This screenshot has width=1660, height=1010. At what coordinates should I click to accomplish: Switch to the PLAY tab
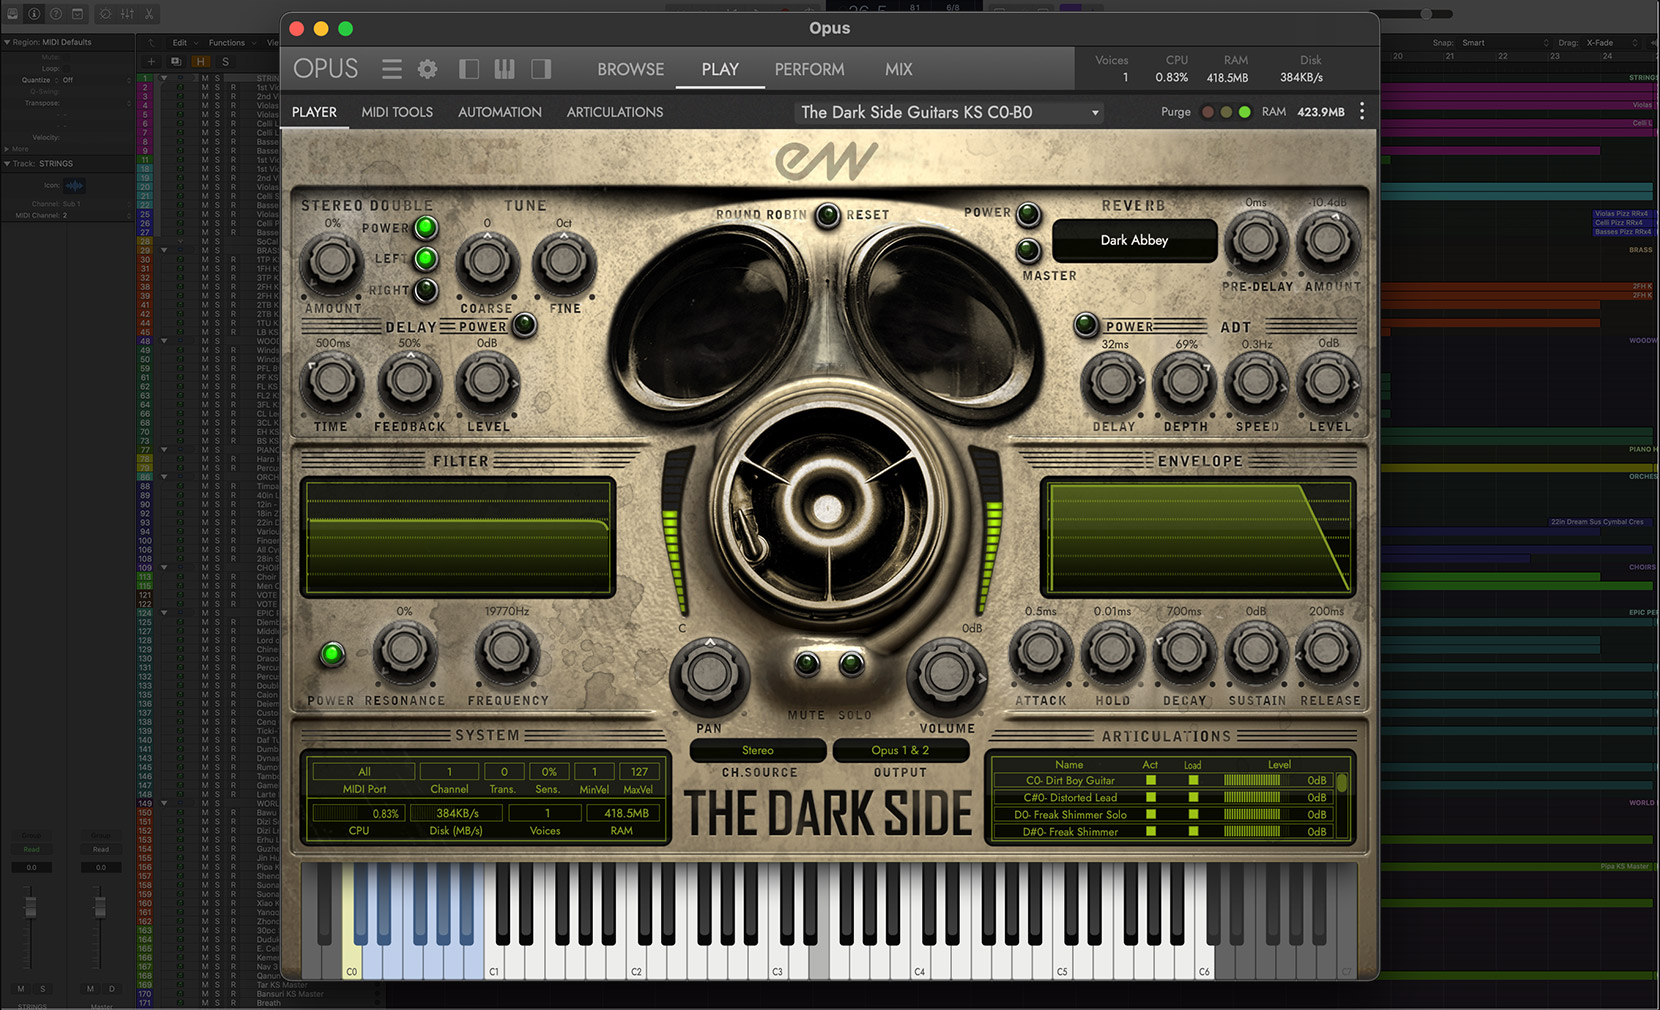click(720, 69)
